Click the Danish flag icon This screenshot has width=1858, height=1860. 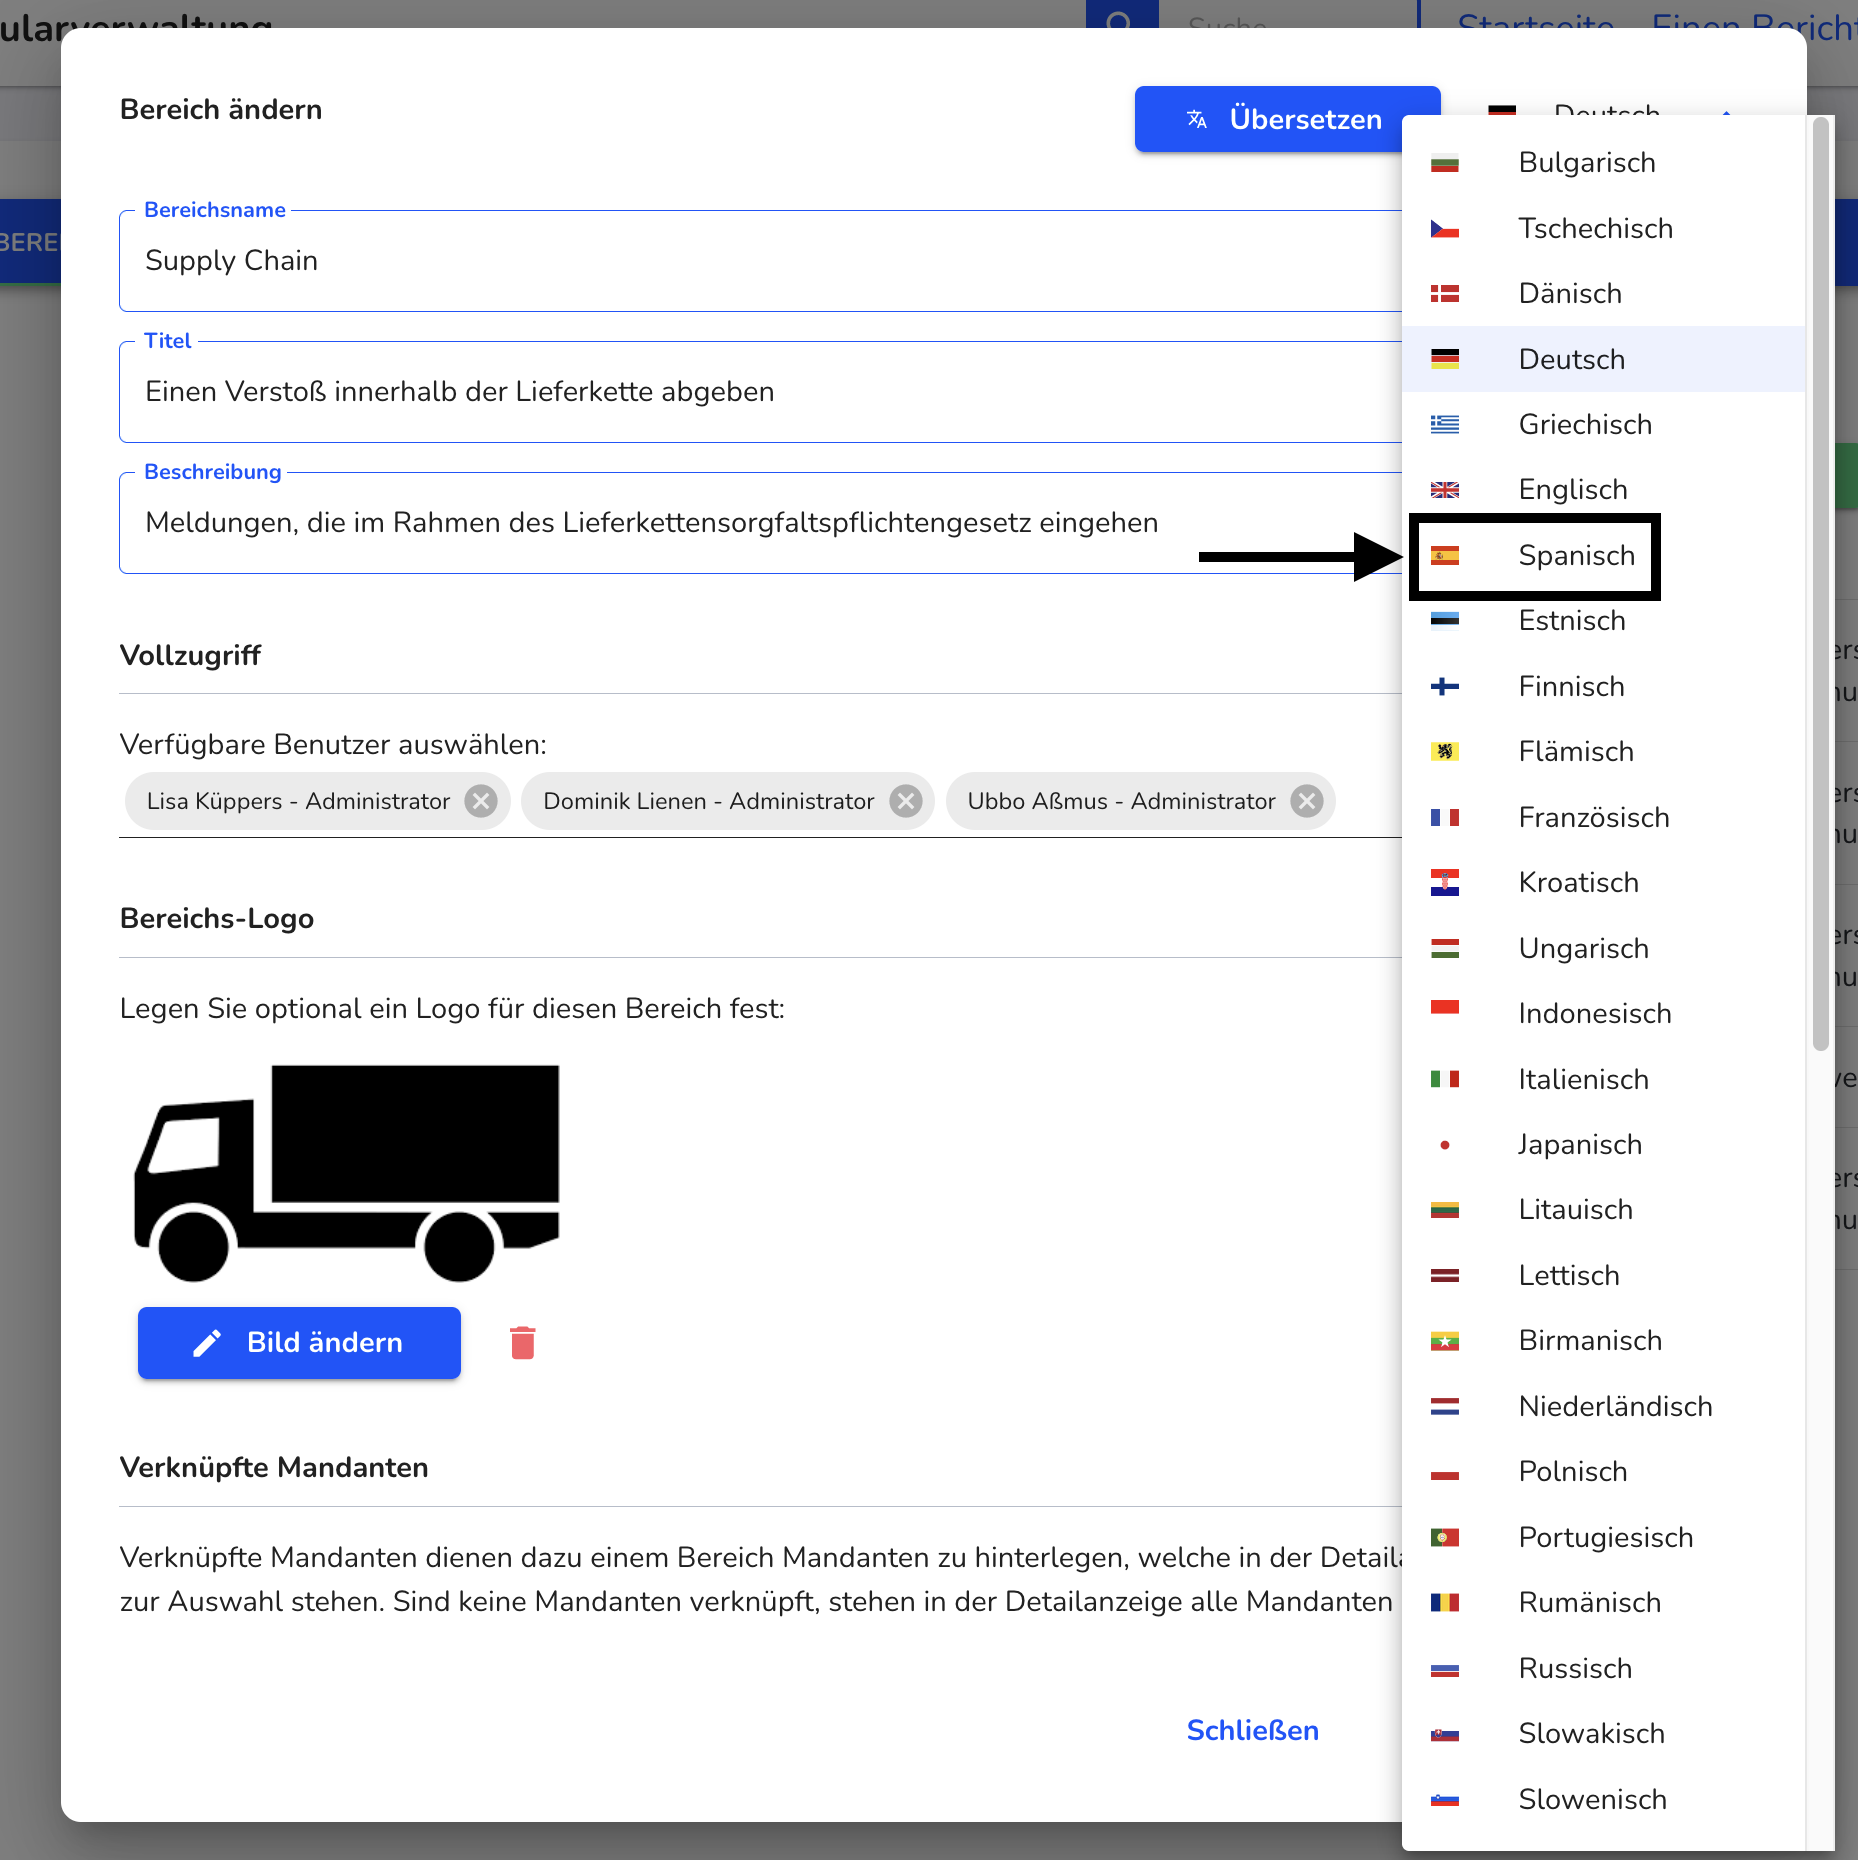pyautogui.click(x=1444, y=294)
